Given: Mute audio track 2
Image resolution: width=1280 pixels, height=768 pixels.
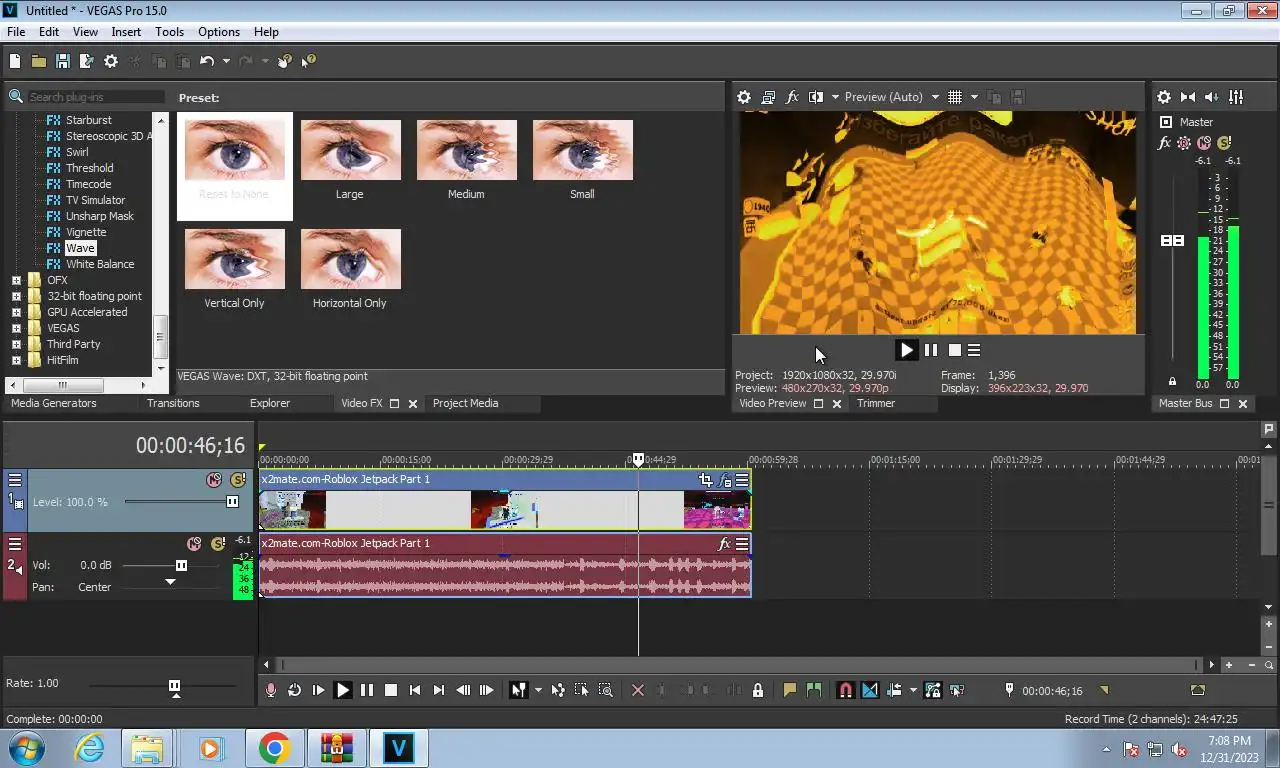Looking at the screenshot, I should [x=194, y=544].
